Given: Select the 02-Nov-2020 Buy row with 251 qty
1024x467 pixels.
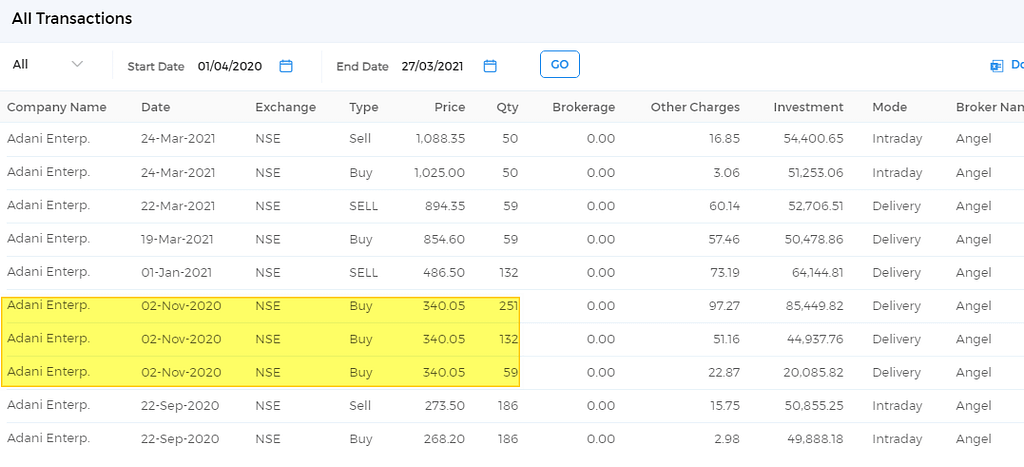Looking at the screenshot, I should click(512, 306).
